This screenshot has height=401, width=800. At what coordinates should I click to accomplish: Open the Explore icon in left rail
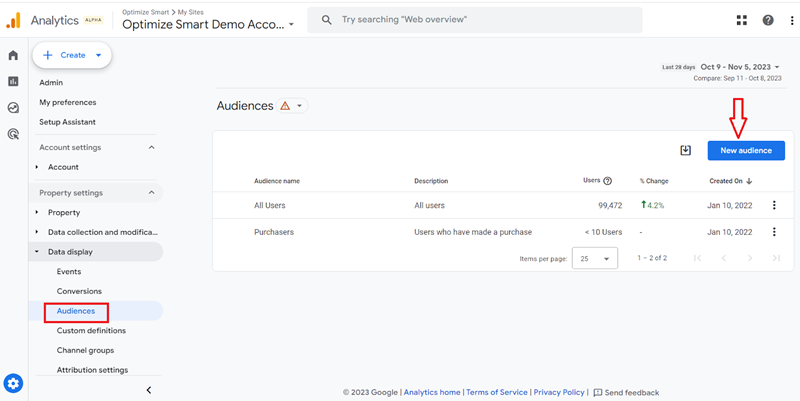point(13,108)
